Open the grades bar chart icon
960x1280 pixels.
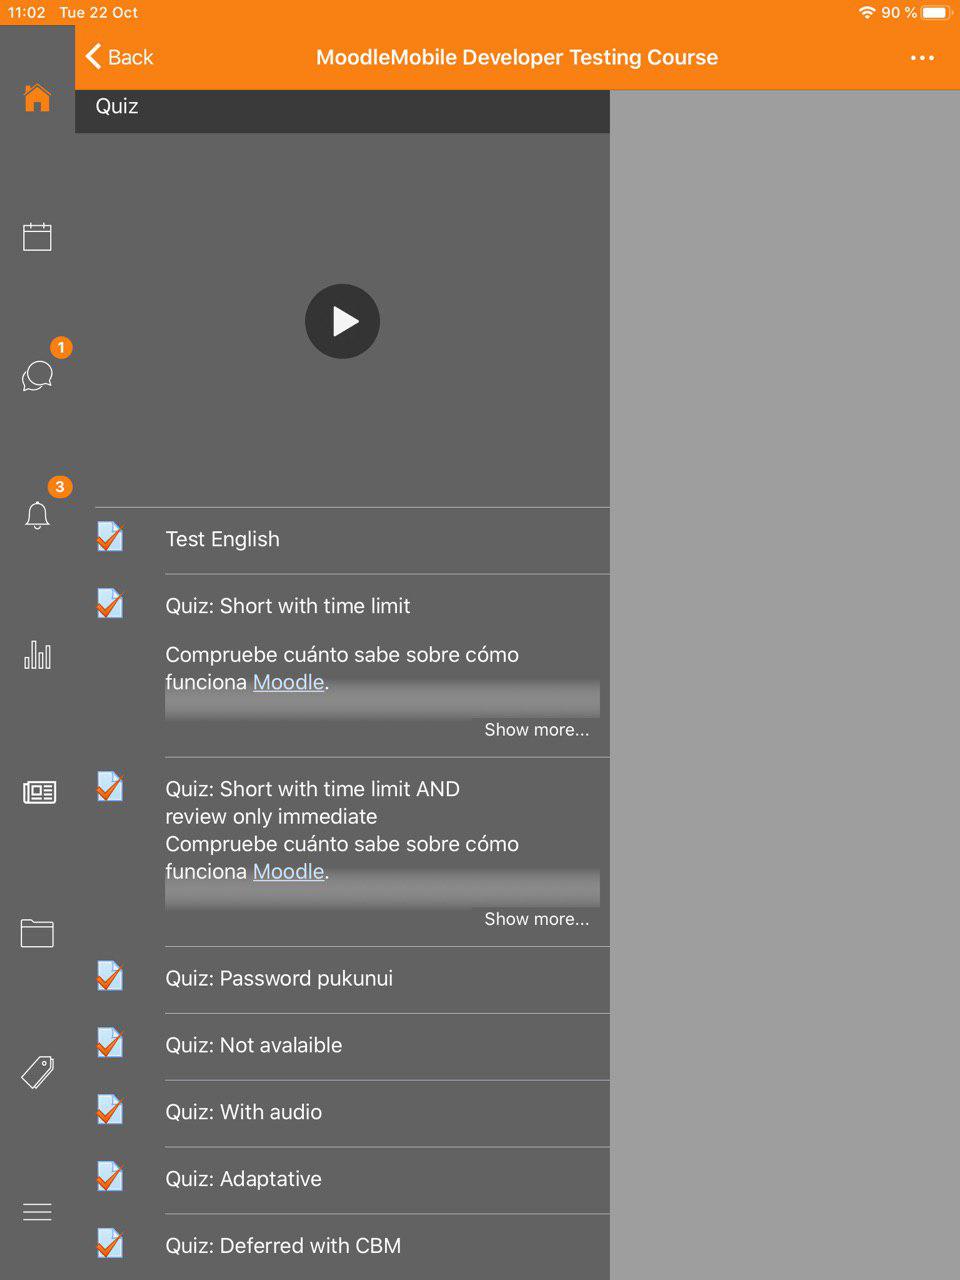click(x=37, y=655)
